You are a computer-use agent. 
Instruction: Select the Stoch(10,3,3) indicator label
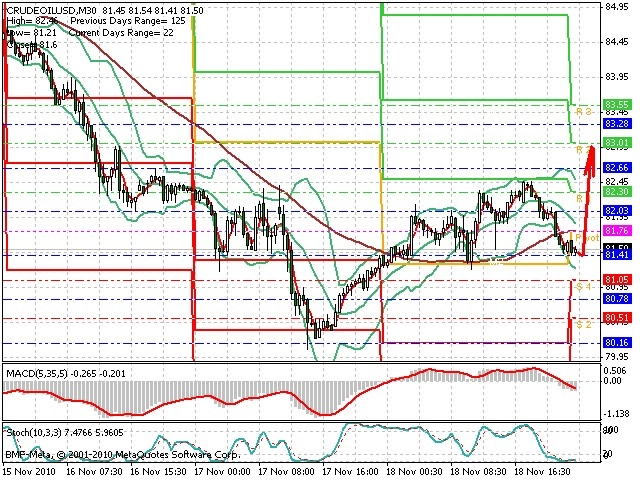35,433
